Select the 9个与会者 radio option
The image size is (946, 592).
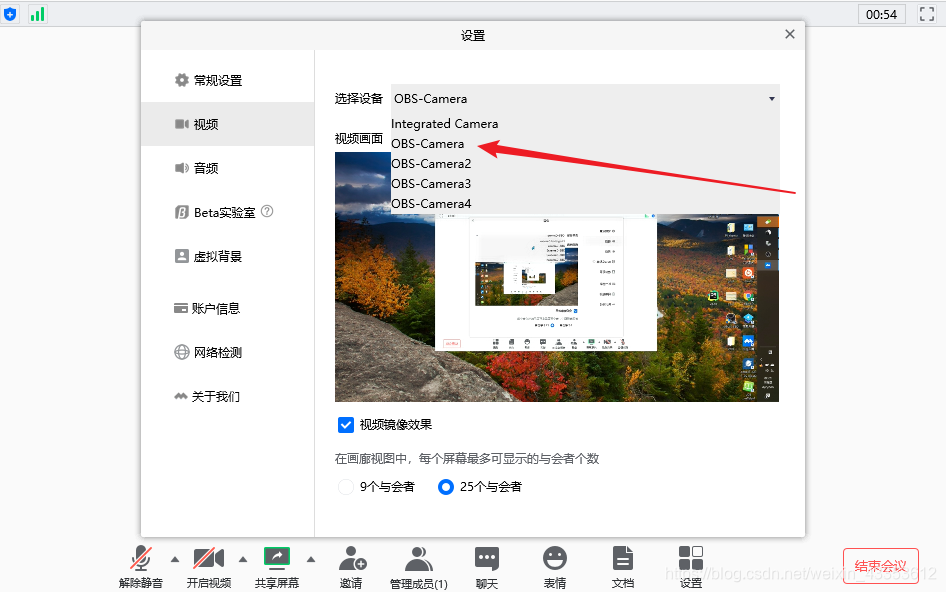pyautogui.click(x=346, y=486)
